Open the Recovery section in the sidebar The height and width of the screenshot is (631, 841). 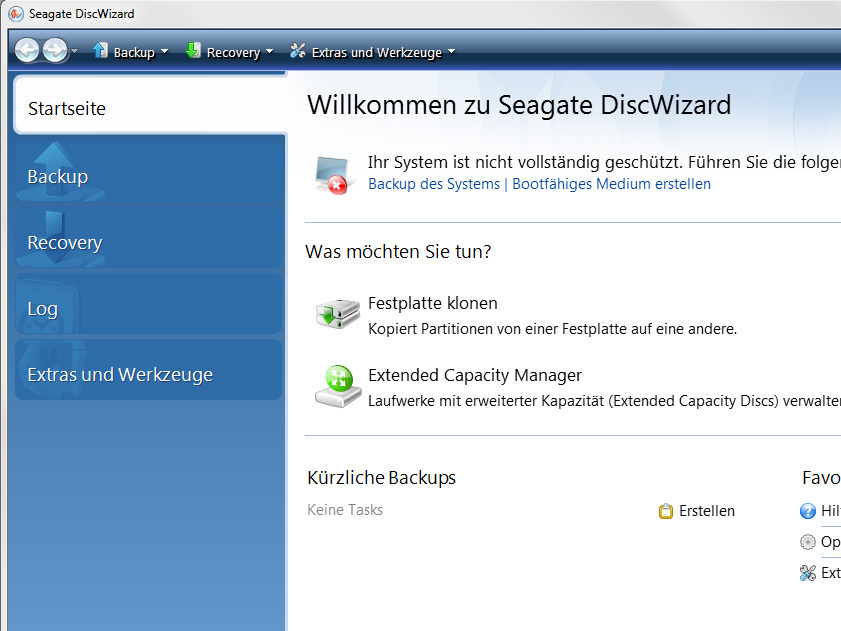coord(150,242)
